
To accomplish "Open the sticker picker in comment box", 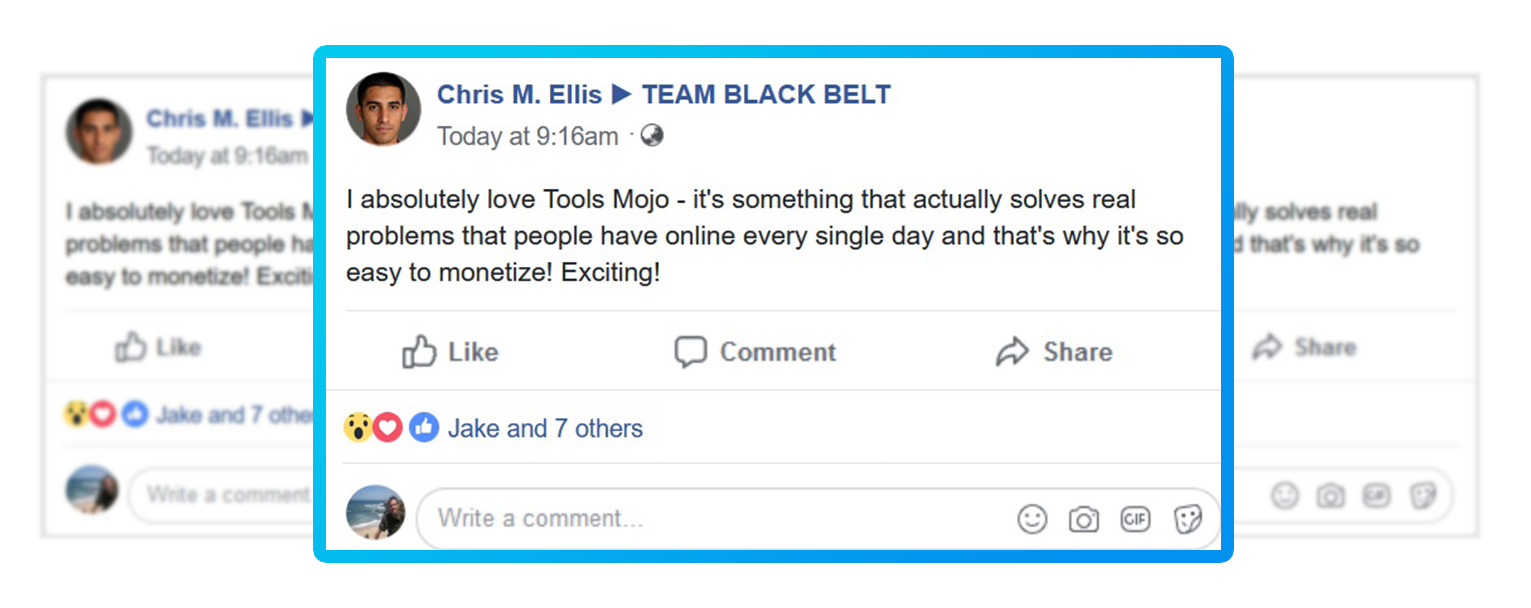I will 1187,519.
